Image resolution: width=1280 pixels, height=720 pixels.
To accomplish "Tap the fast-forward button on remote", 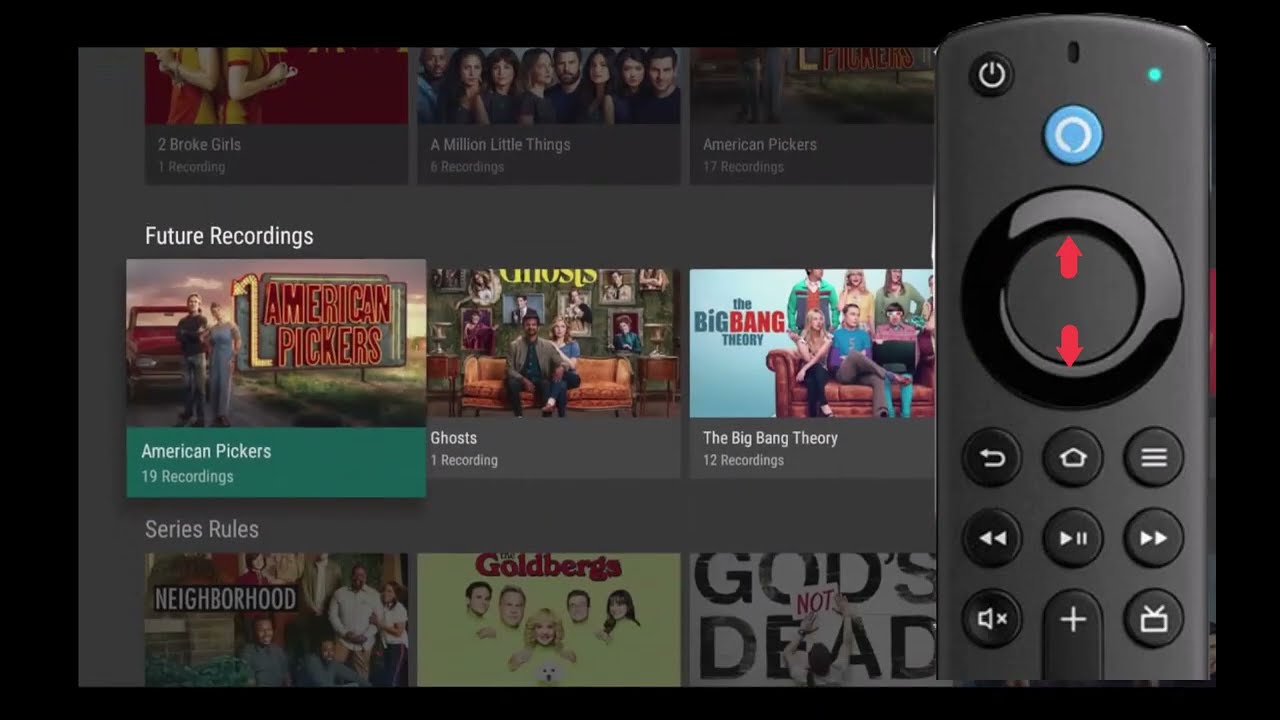I will [1154, 538].
